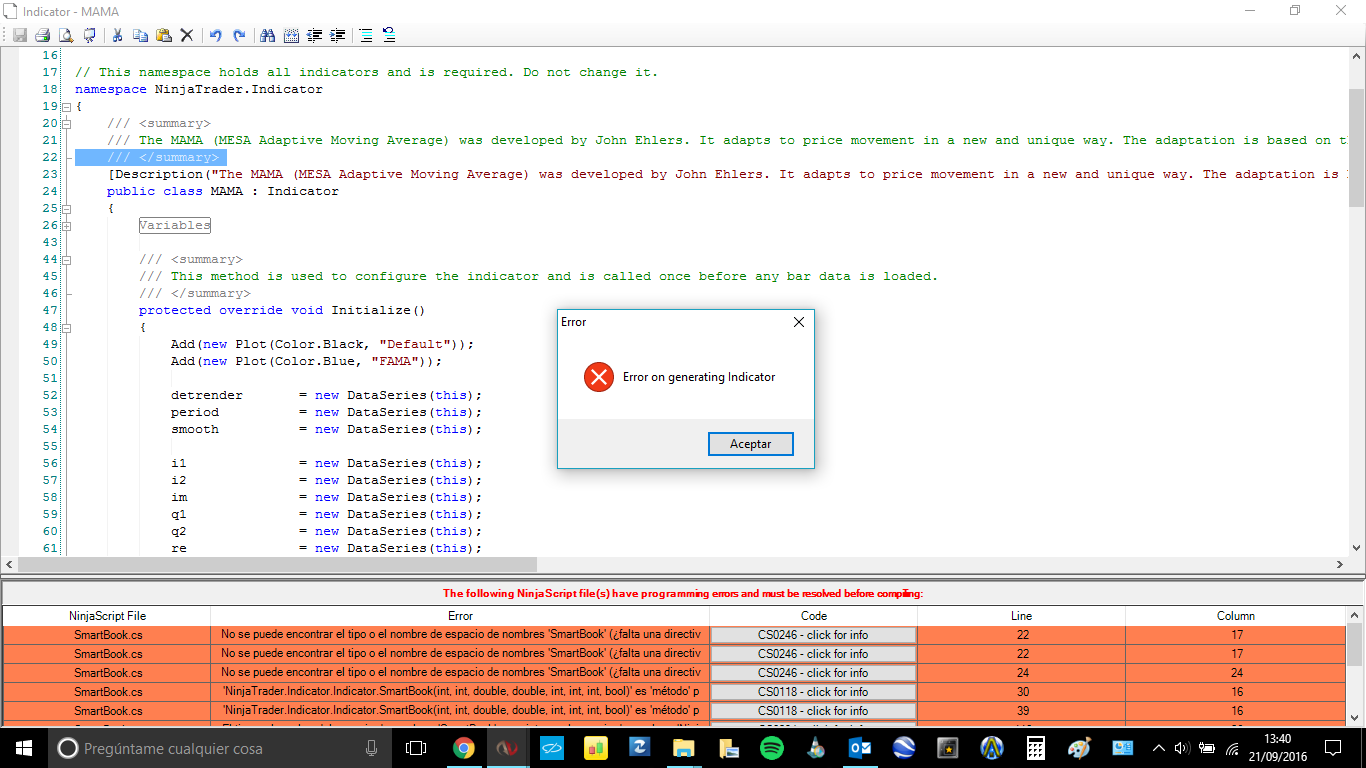
Task: Paste from clipboard using the toolbar icon
Action: pyautogui.click(x=163, y=35)
